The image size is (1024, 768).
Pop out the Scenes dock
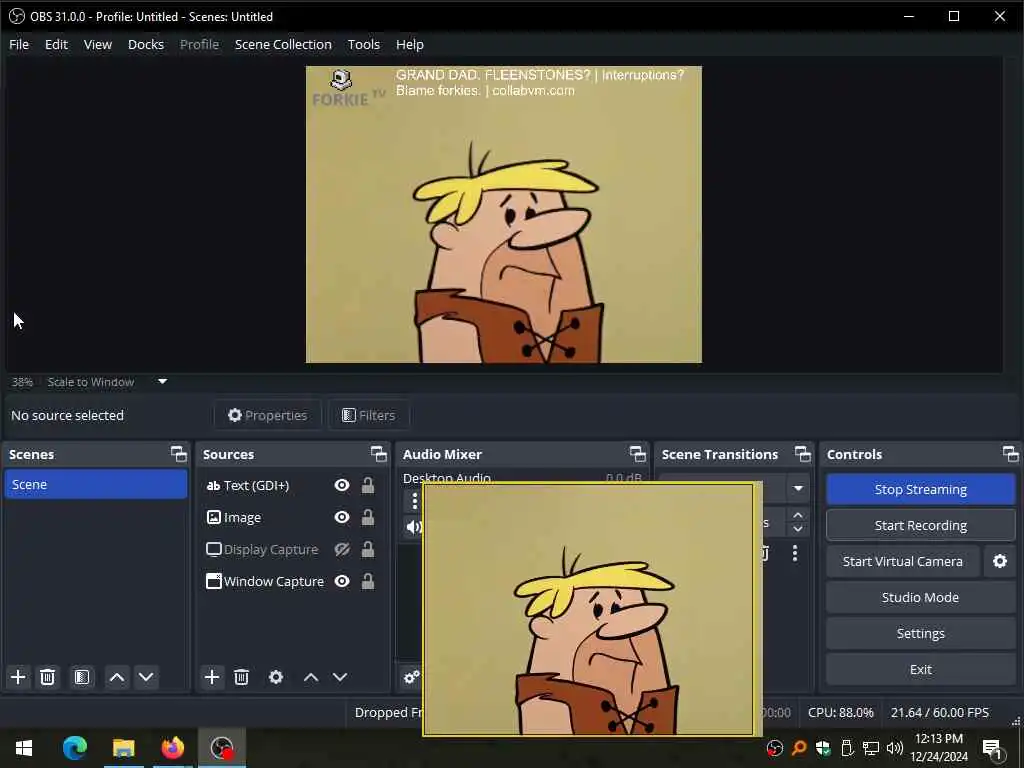(178, 454)
